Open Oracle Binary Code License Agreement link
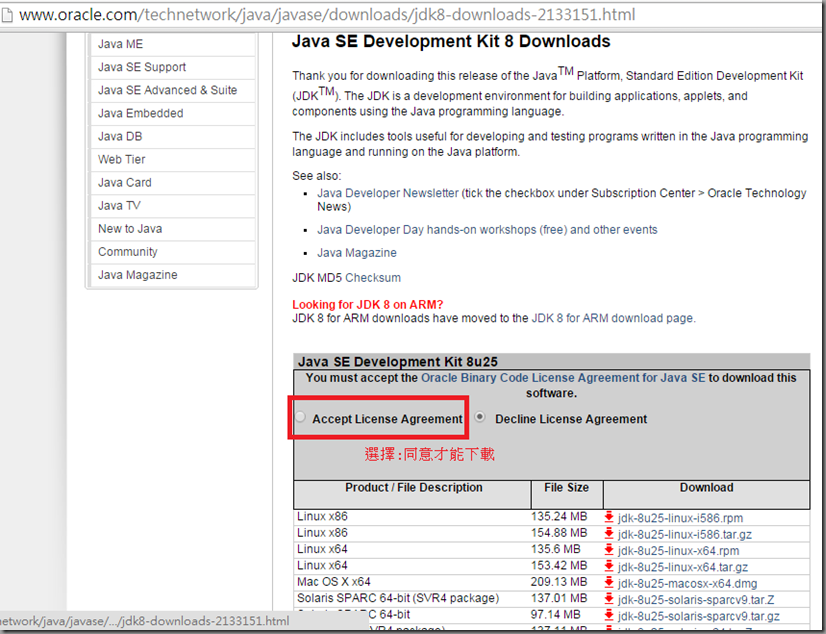Image resolution: width=826 pixels, height=634 pixels. (x=563, y=378)
